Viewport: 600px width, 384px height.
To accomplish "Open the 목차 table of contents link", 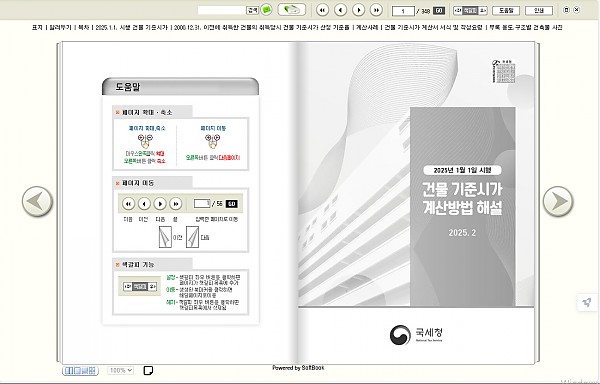I will coord(83,28).
